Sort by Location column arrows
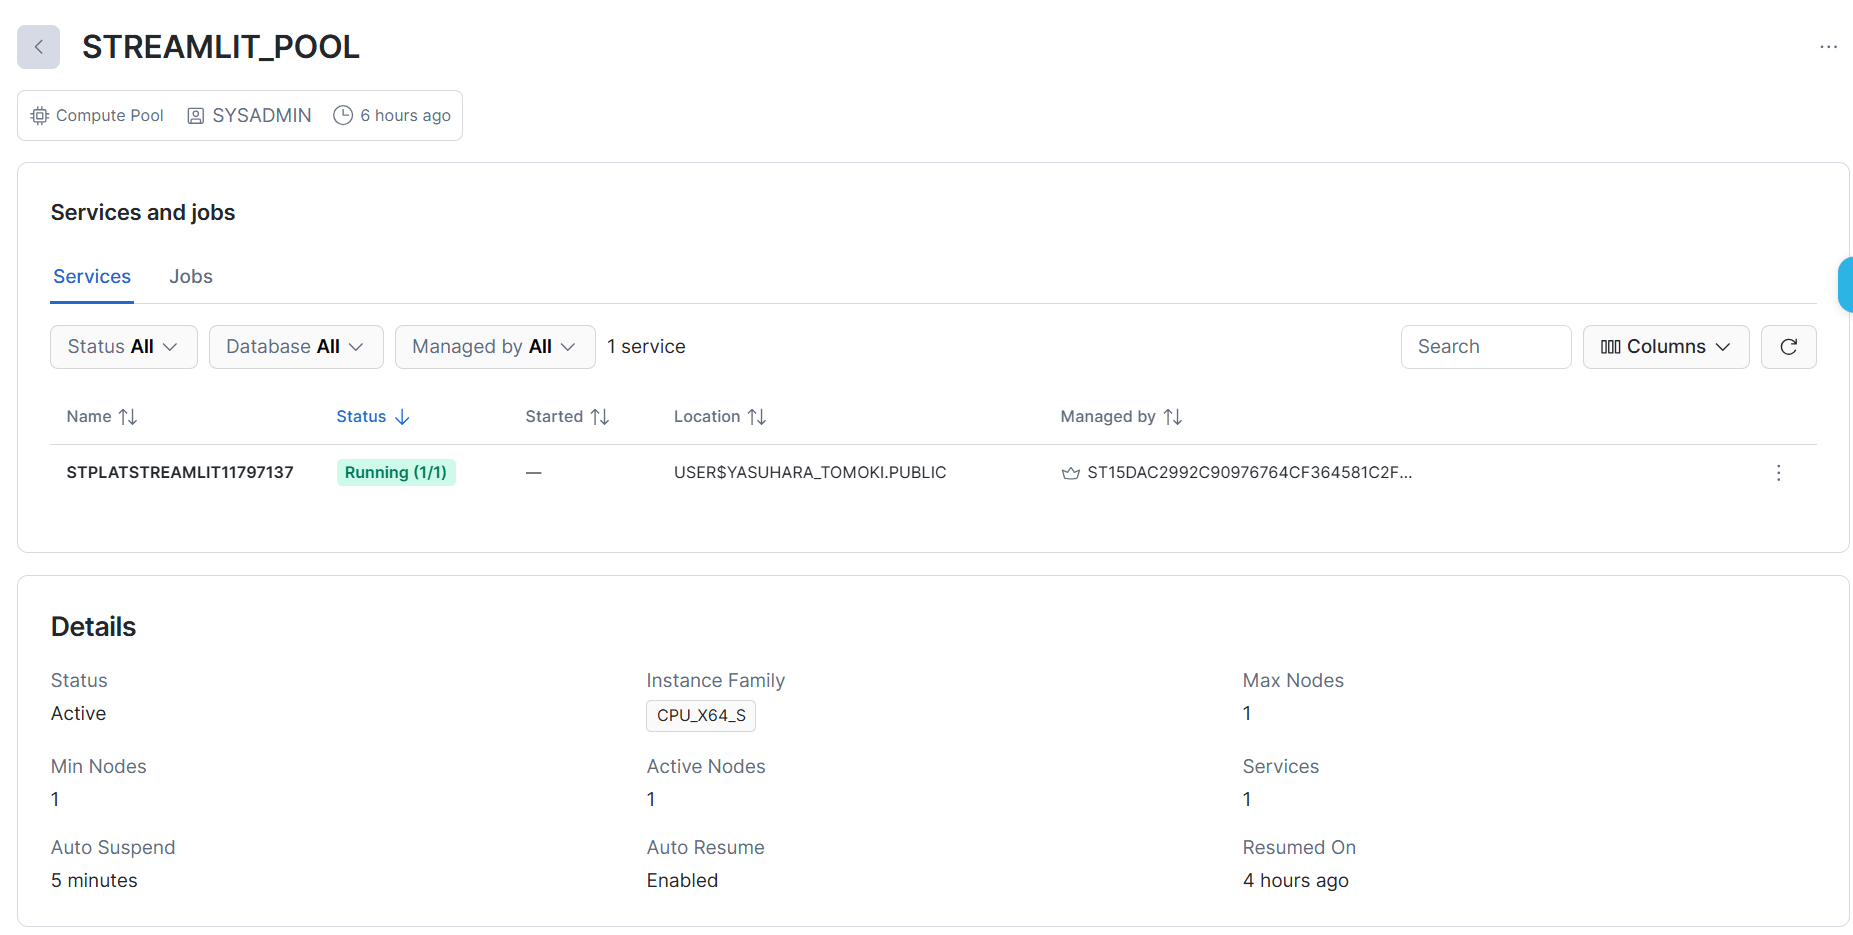This screenshot has width=1853, height=935. tap(757, 417)
